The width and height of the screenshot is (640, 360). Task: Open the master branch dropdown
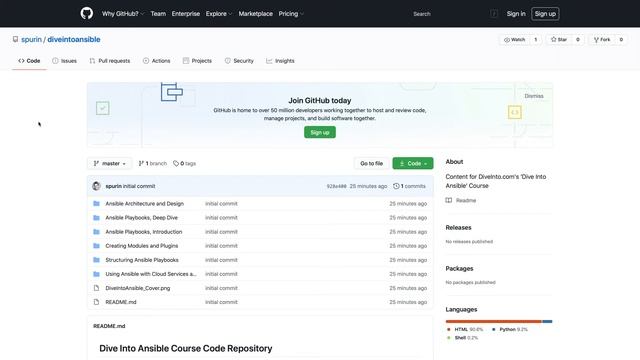tap(109, 163)
